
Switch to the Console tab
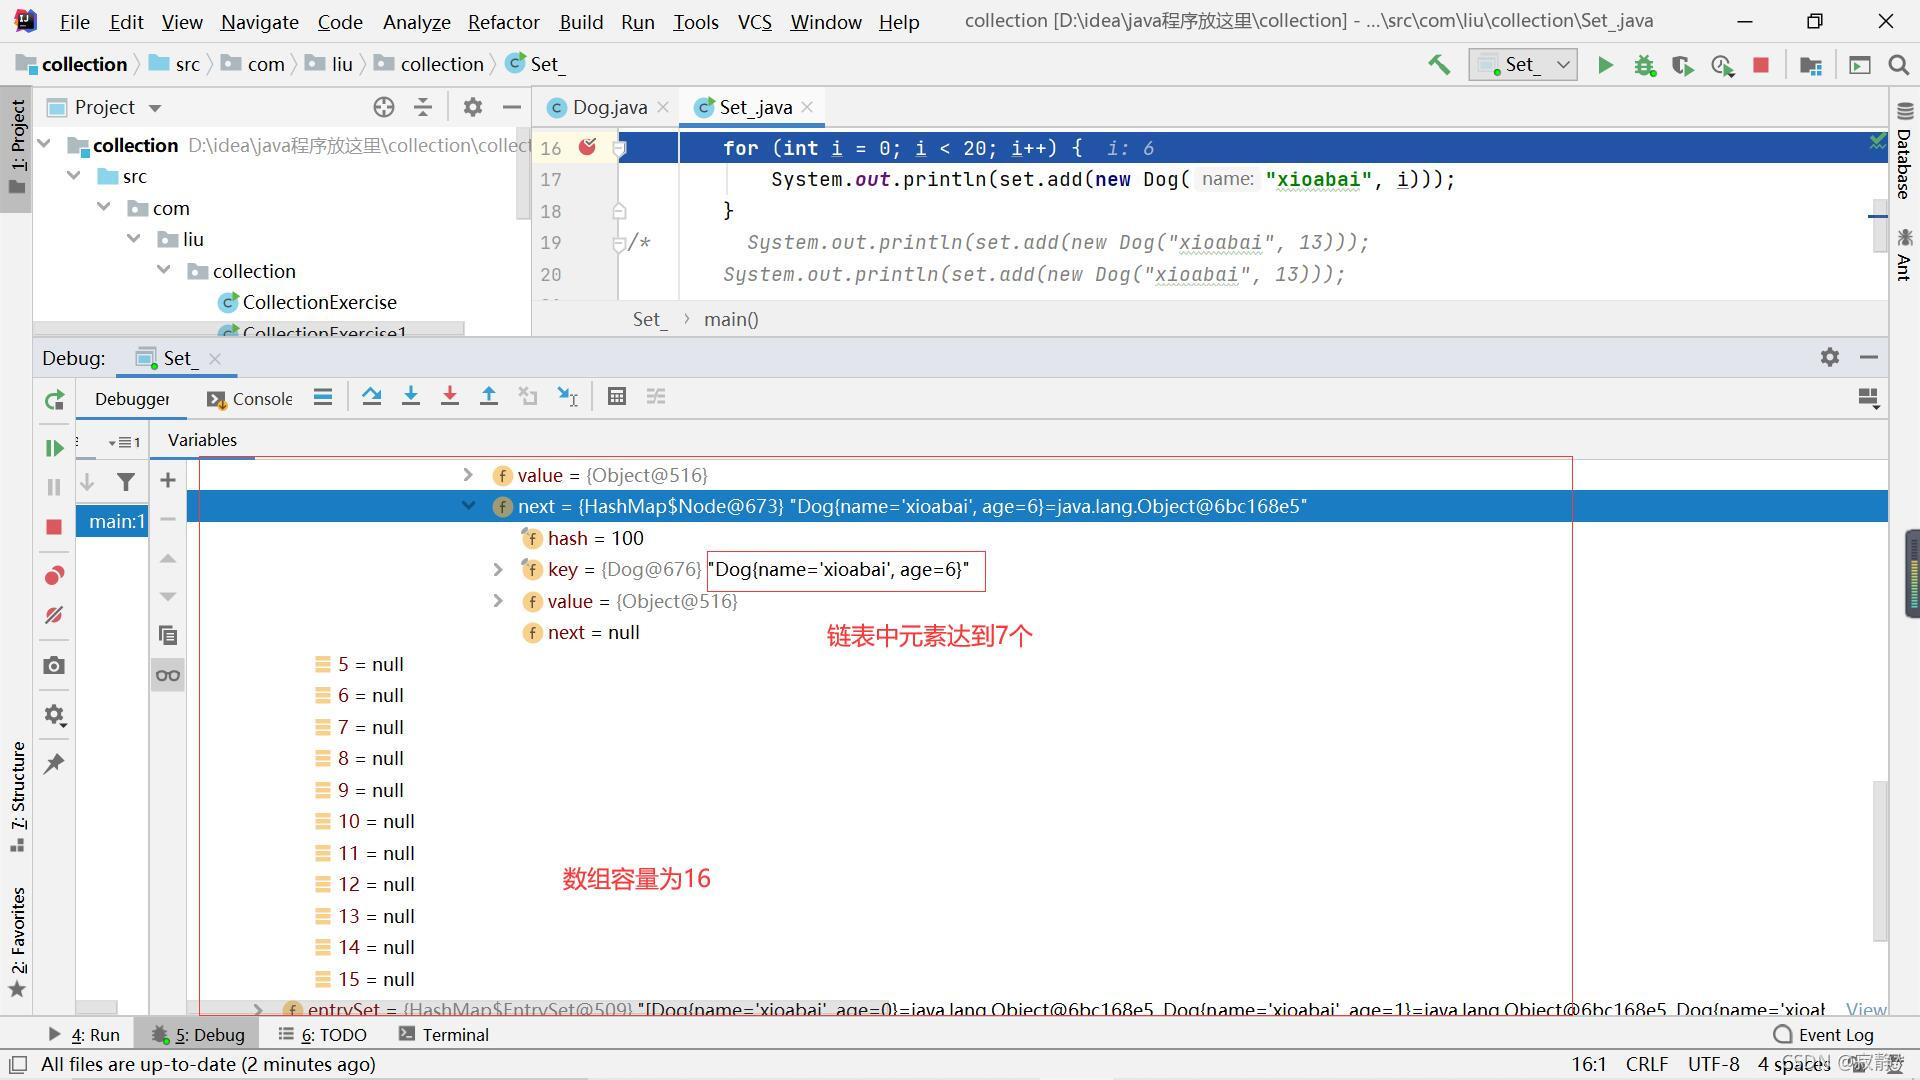pos(250,399)
